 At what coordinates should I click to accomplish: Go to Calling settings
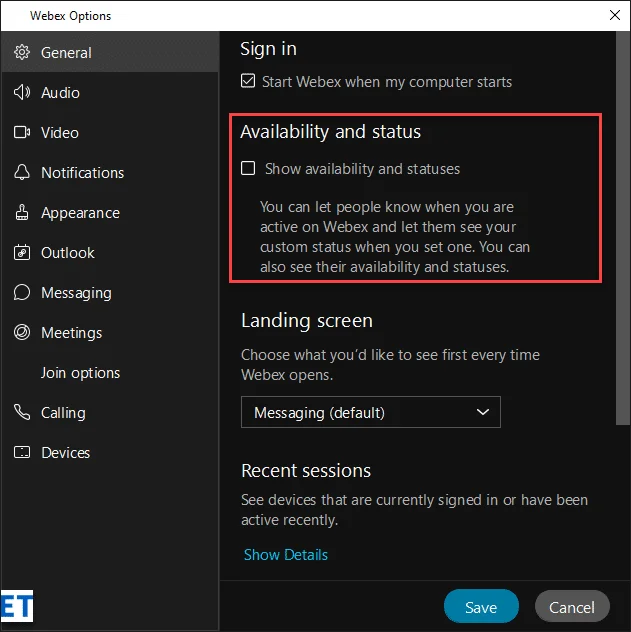[x=110, y=412]
